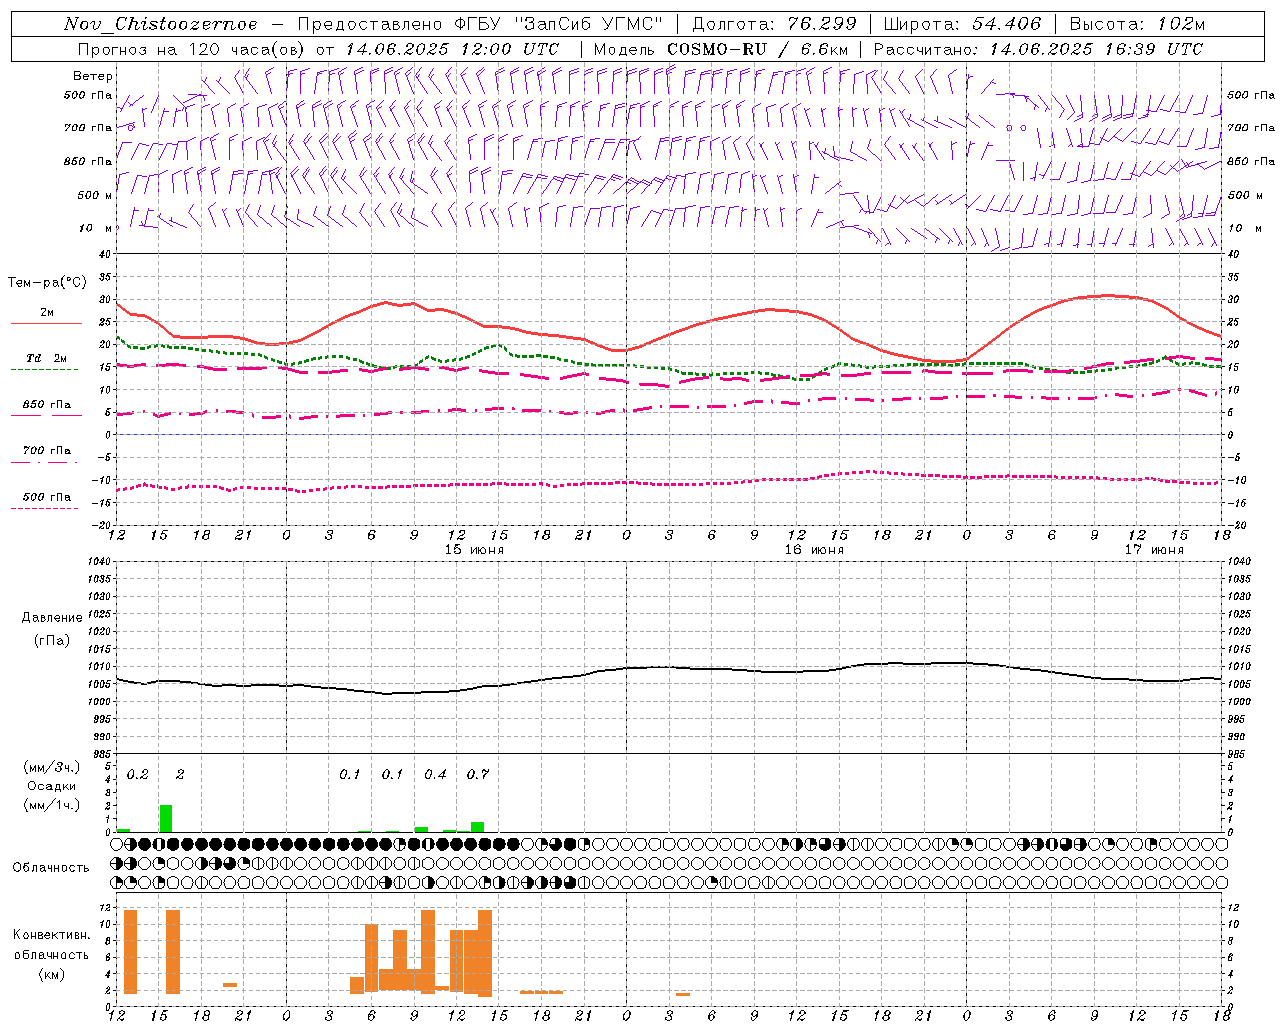This screenshot has width=1280, height=1024.
Task: Click the Давление pressure panel label
Action: click(x=52, y=618)
